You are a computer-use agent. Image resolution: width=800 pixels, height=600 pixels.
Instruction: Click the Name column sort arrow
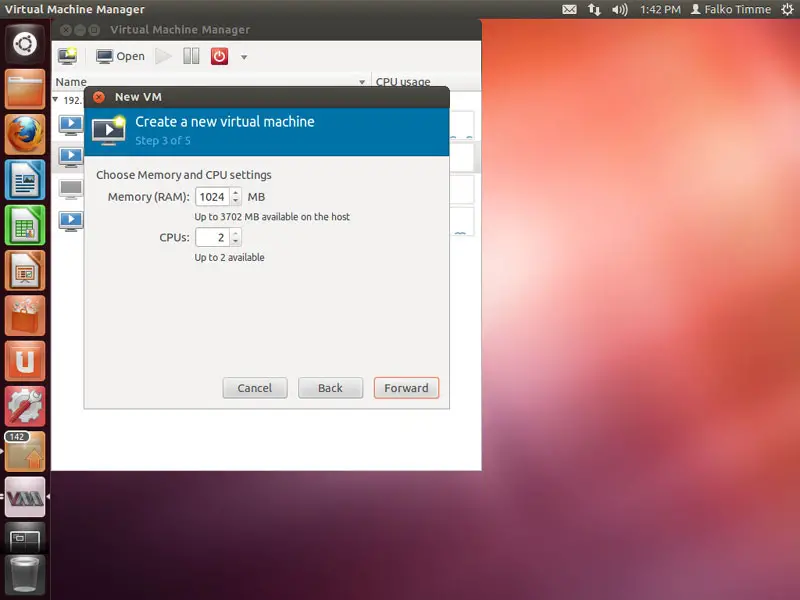coord(362,82)
